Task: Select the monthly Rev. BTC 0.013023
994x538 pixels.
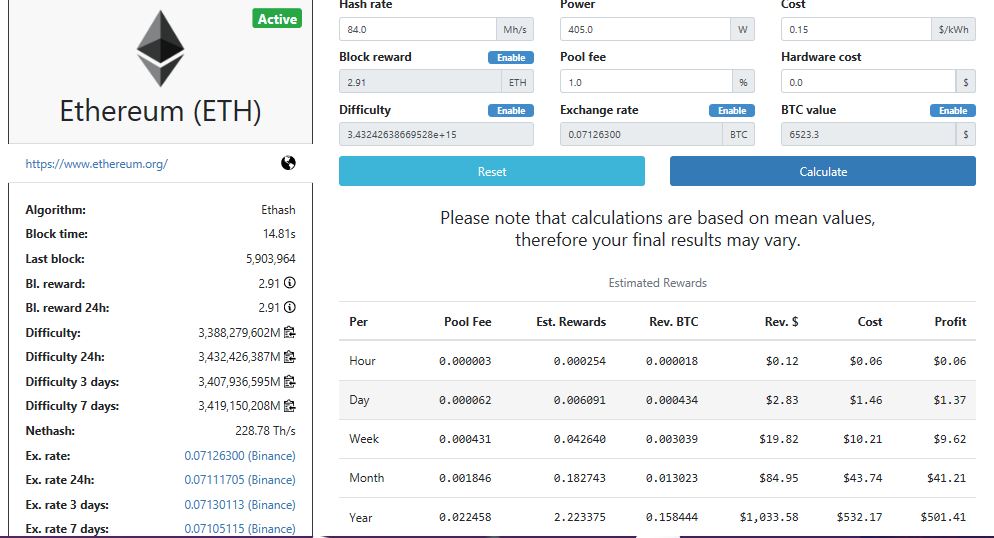Action: click(x=672, y=478)
